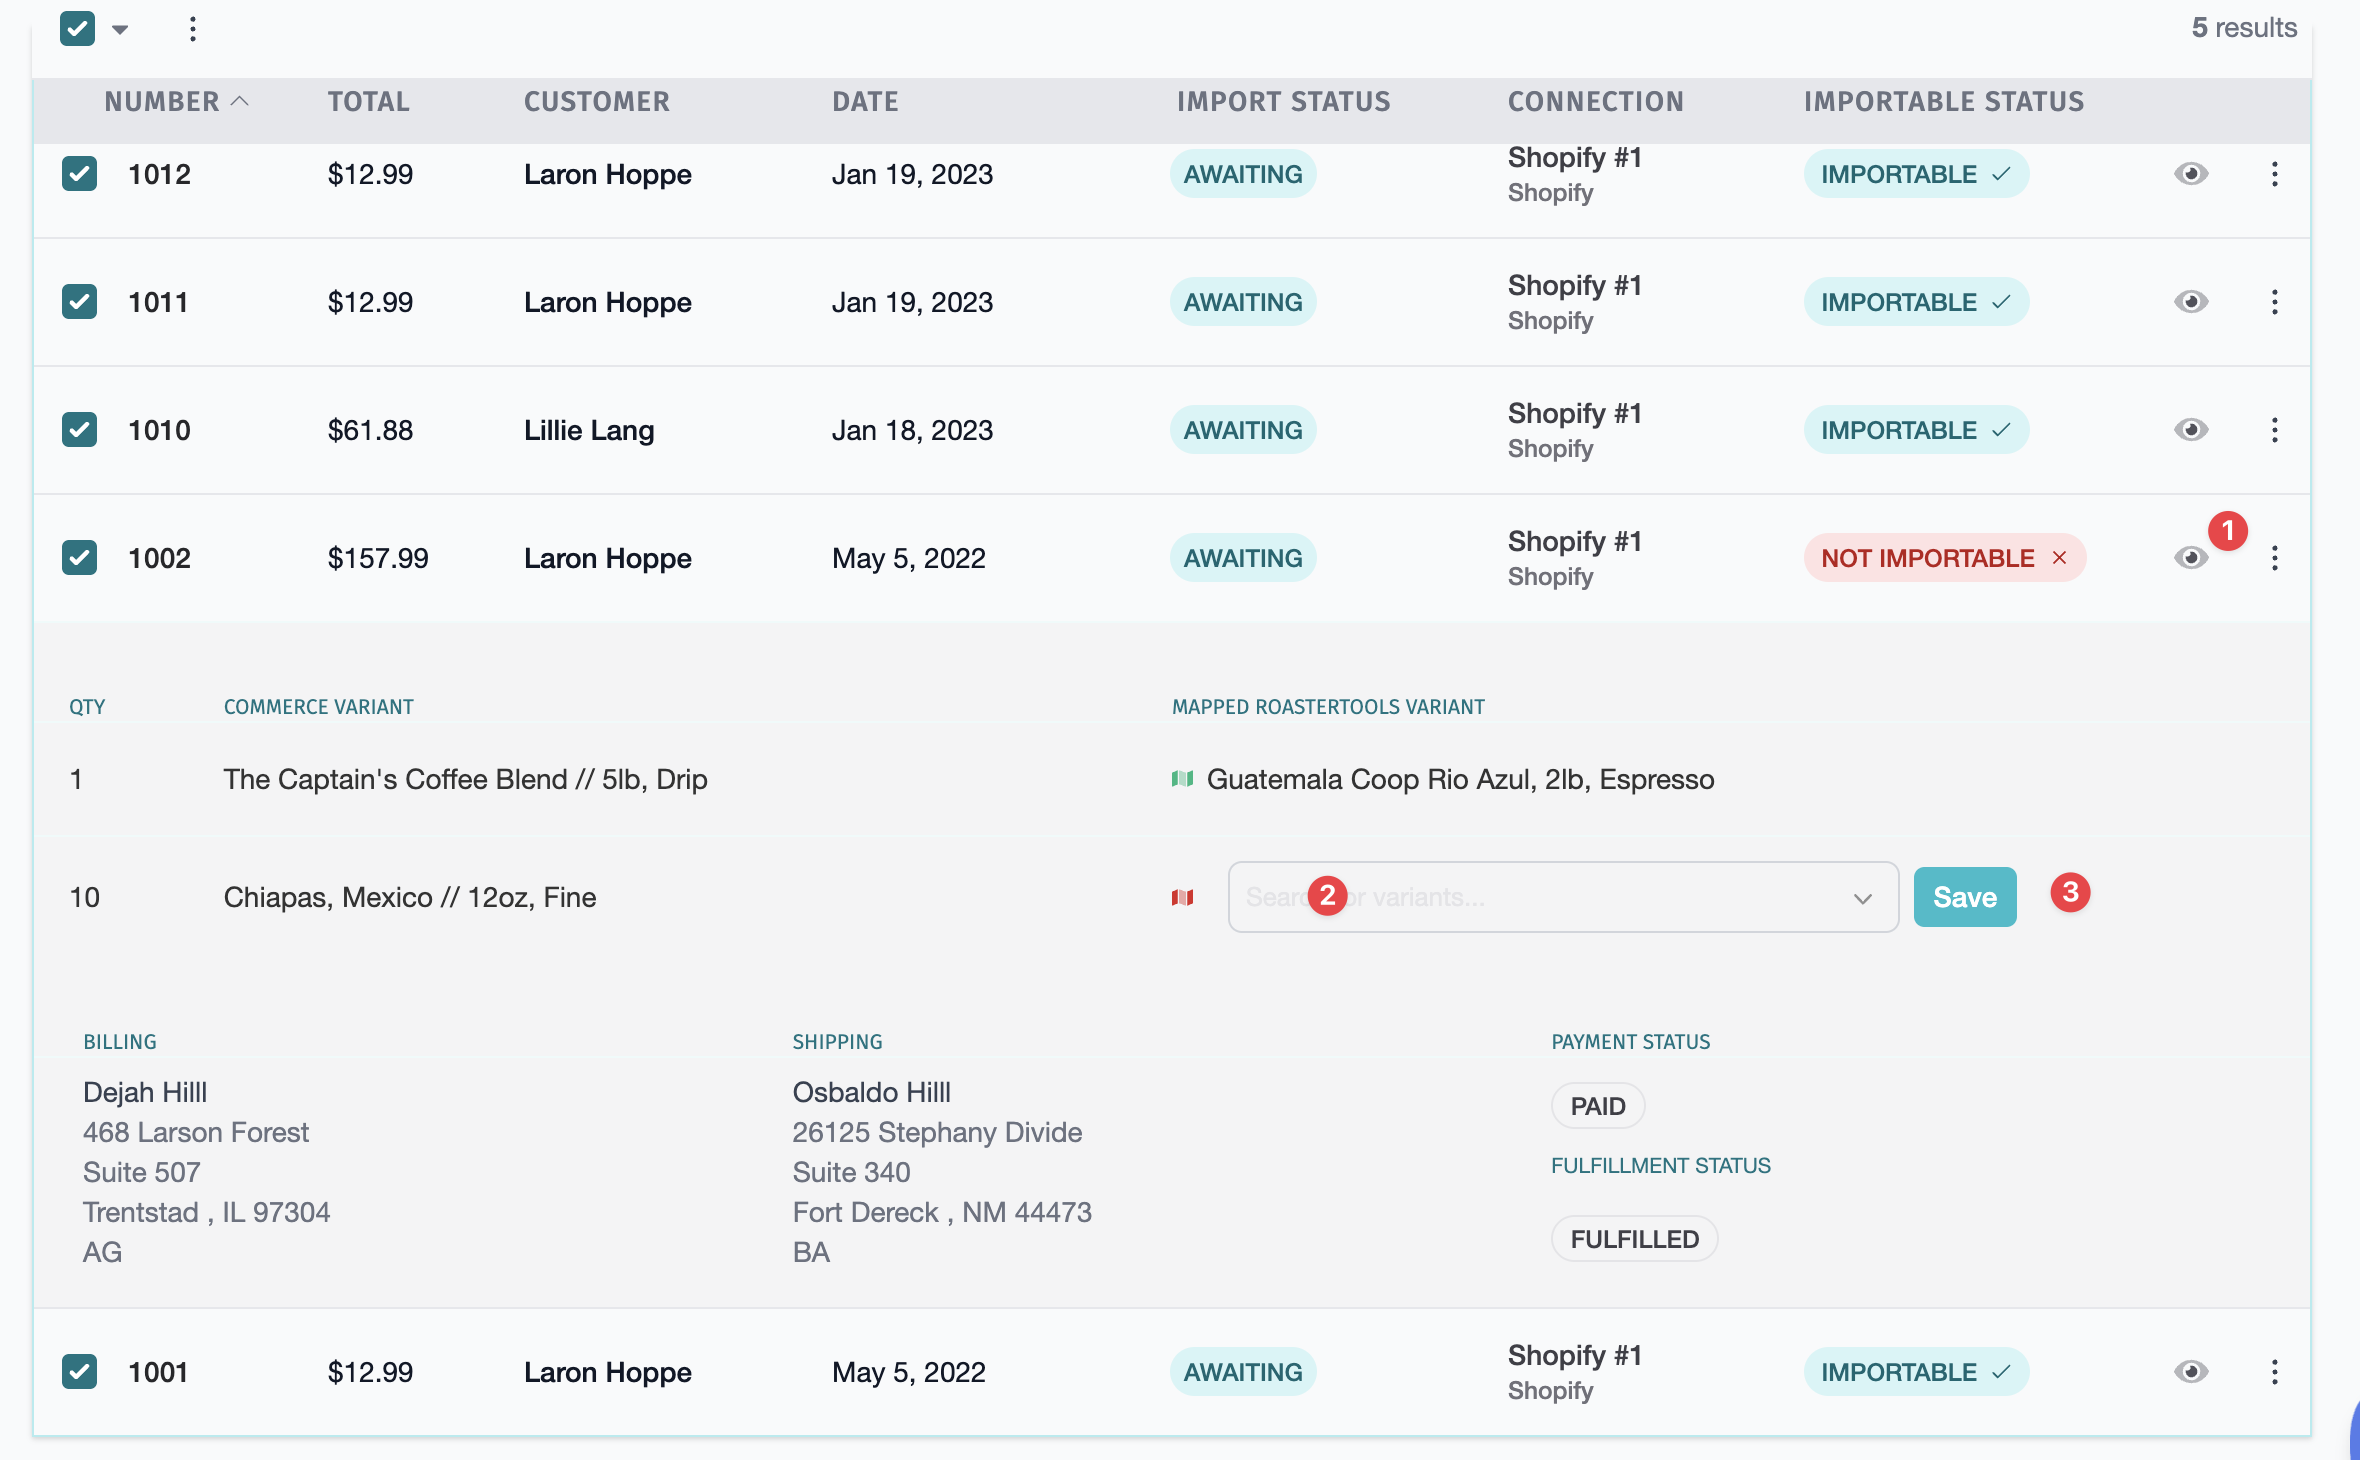The width and height of the screenshot is (2360, 1460).
Task: Toggle the select-all checkbox
Action: (x=77, y=29)
